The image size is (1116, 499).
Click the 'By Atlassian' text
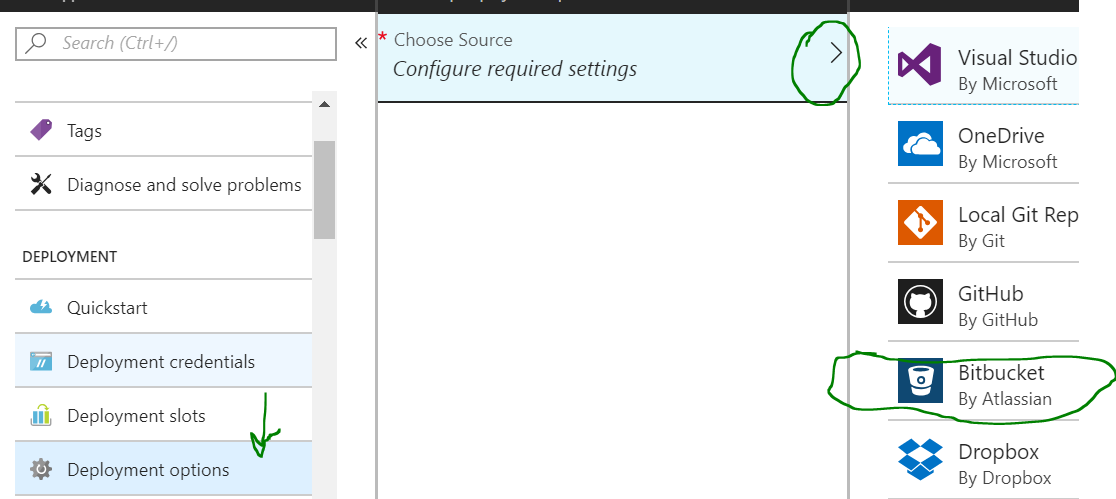click(x=1005, y=399)
